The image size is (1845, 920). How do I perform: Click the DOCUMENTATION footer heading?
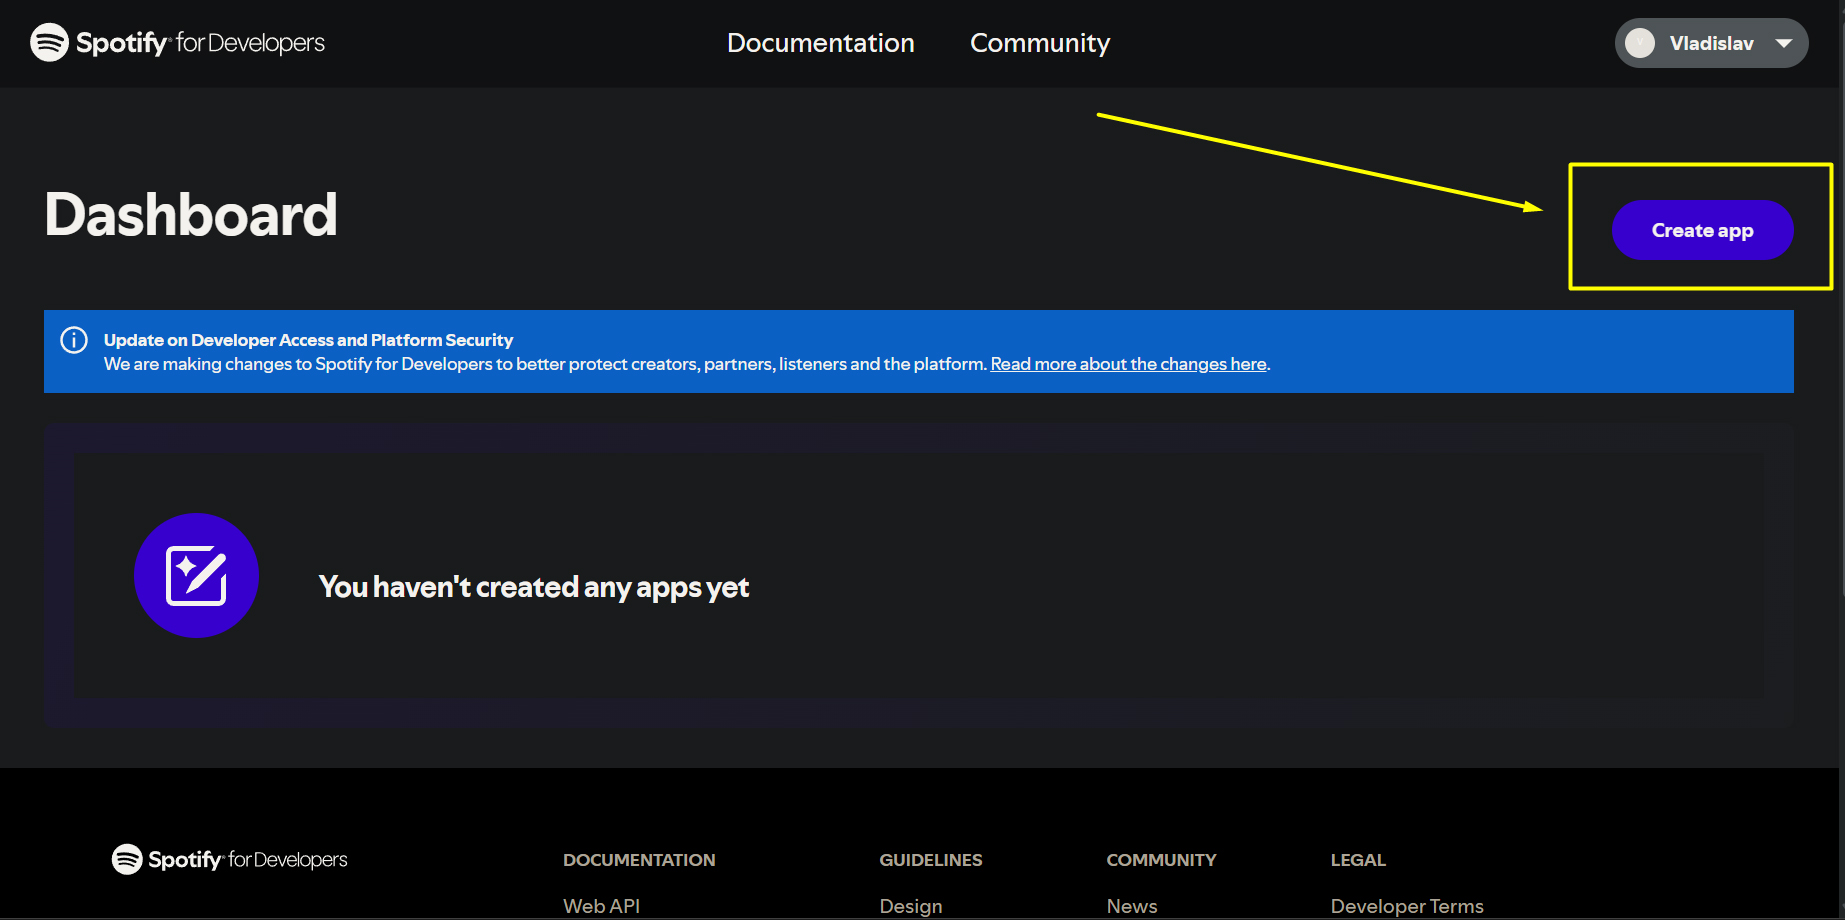point(638,860)
